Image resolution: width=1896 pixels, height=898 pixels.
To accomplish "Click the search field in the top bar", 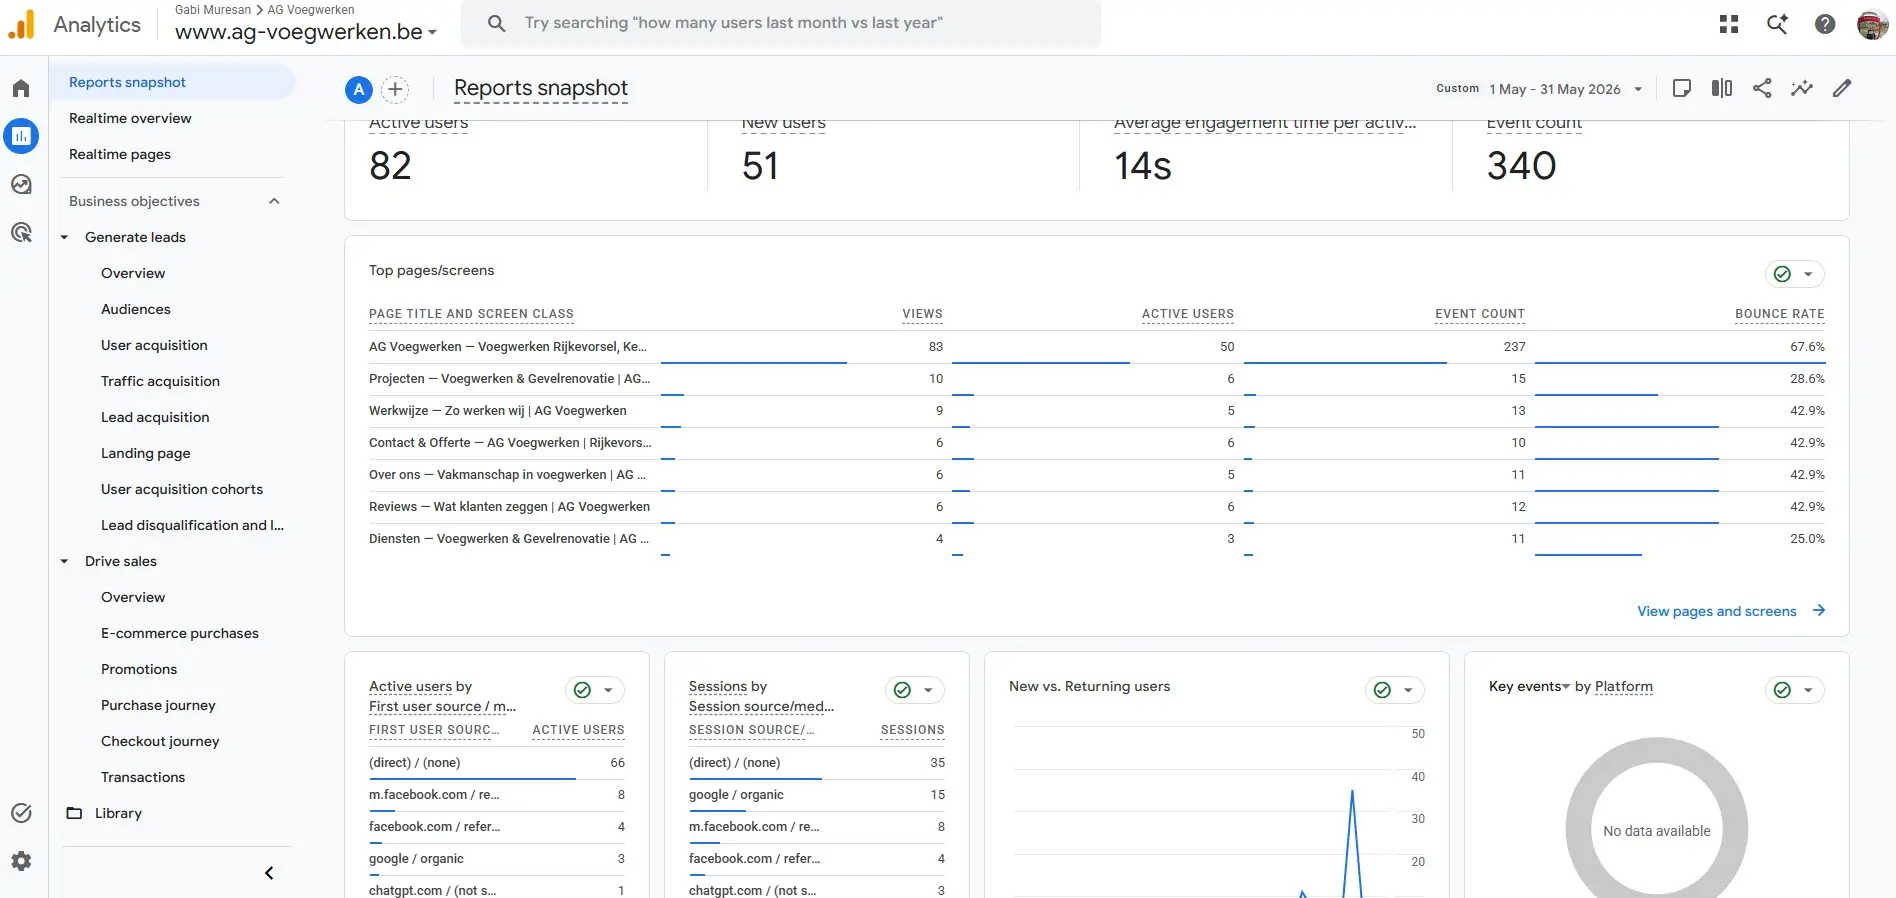I will click(781, 23).
